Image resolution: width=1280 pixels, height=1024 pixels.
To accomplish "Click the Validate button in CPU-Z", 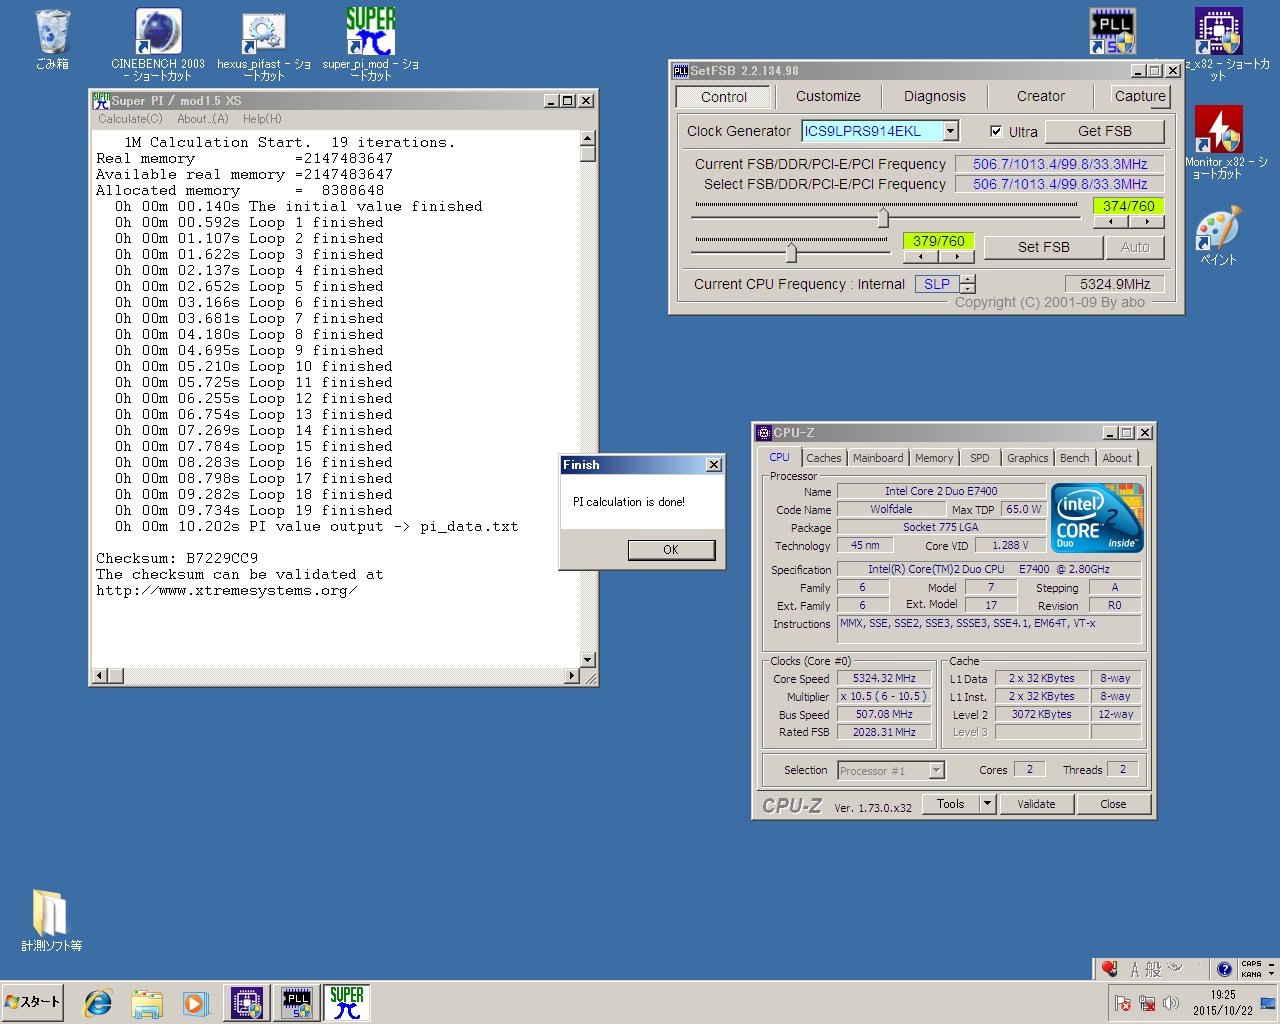I will point(1036,804).
